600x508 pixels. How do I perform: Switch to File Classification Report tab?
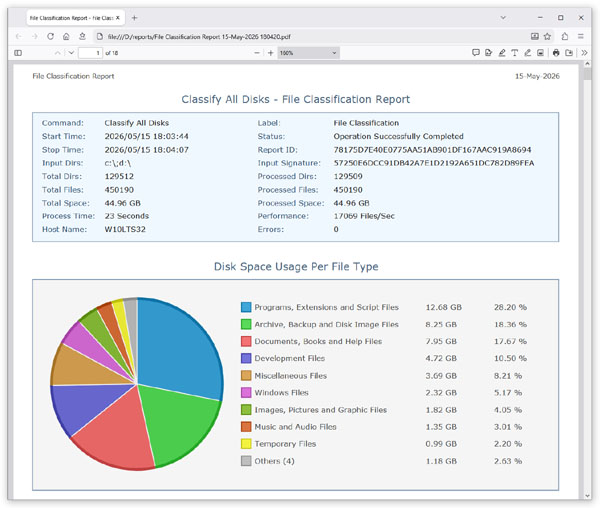click(x=75, y=18)
